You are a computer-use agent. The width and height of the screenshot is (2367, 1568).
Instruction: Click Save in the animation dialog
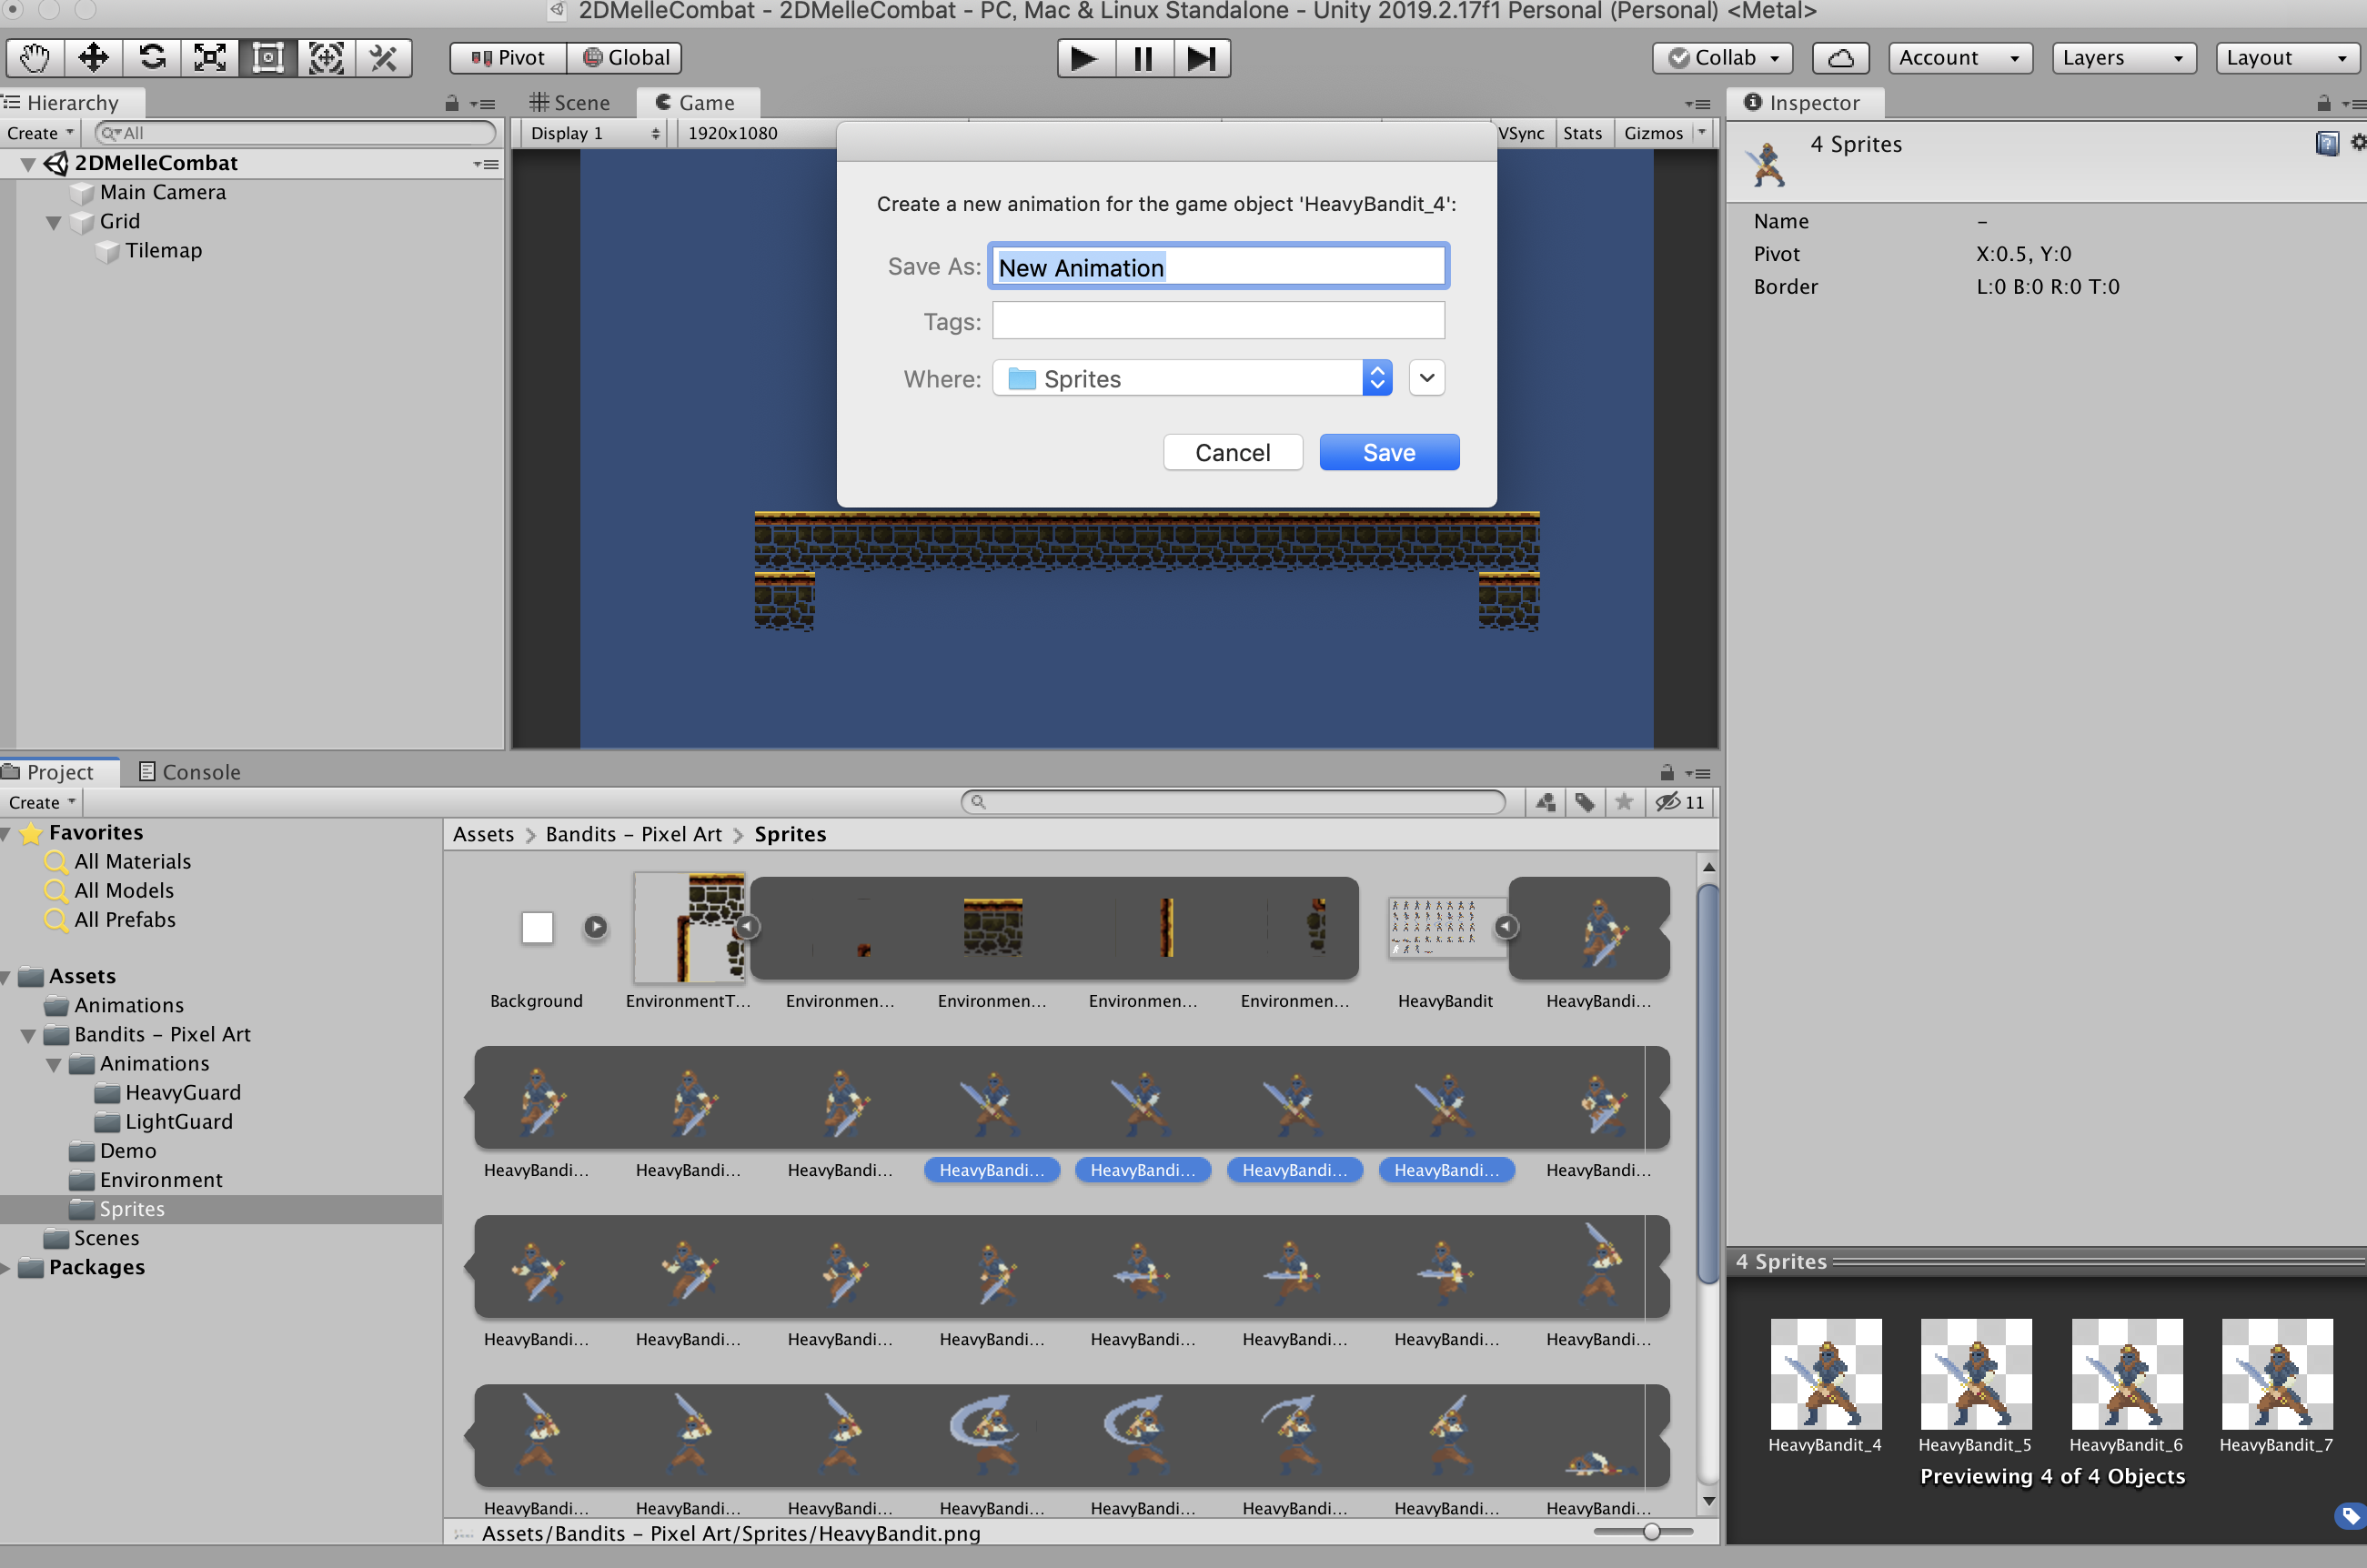[1388, 453]
